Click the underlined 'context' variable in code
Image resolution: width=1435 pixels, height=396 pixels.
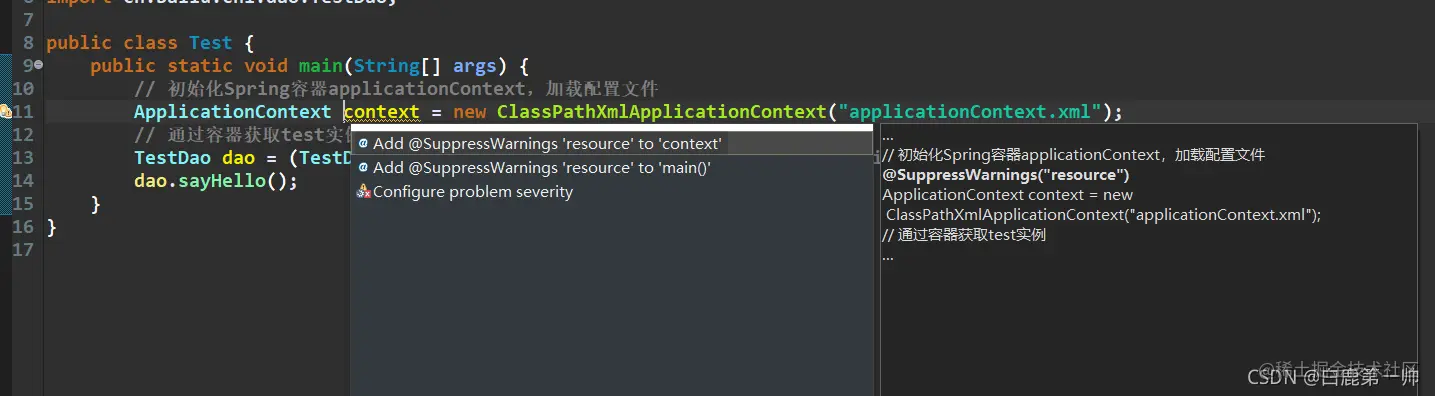[382, 111]
